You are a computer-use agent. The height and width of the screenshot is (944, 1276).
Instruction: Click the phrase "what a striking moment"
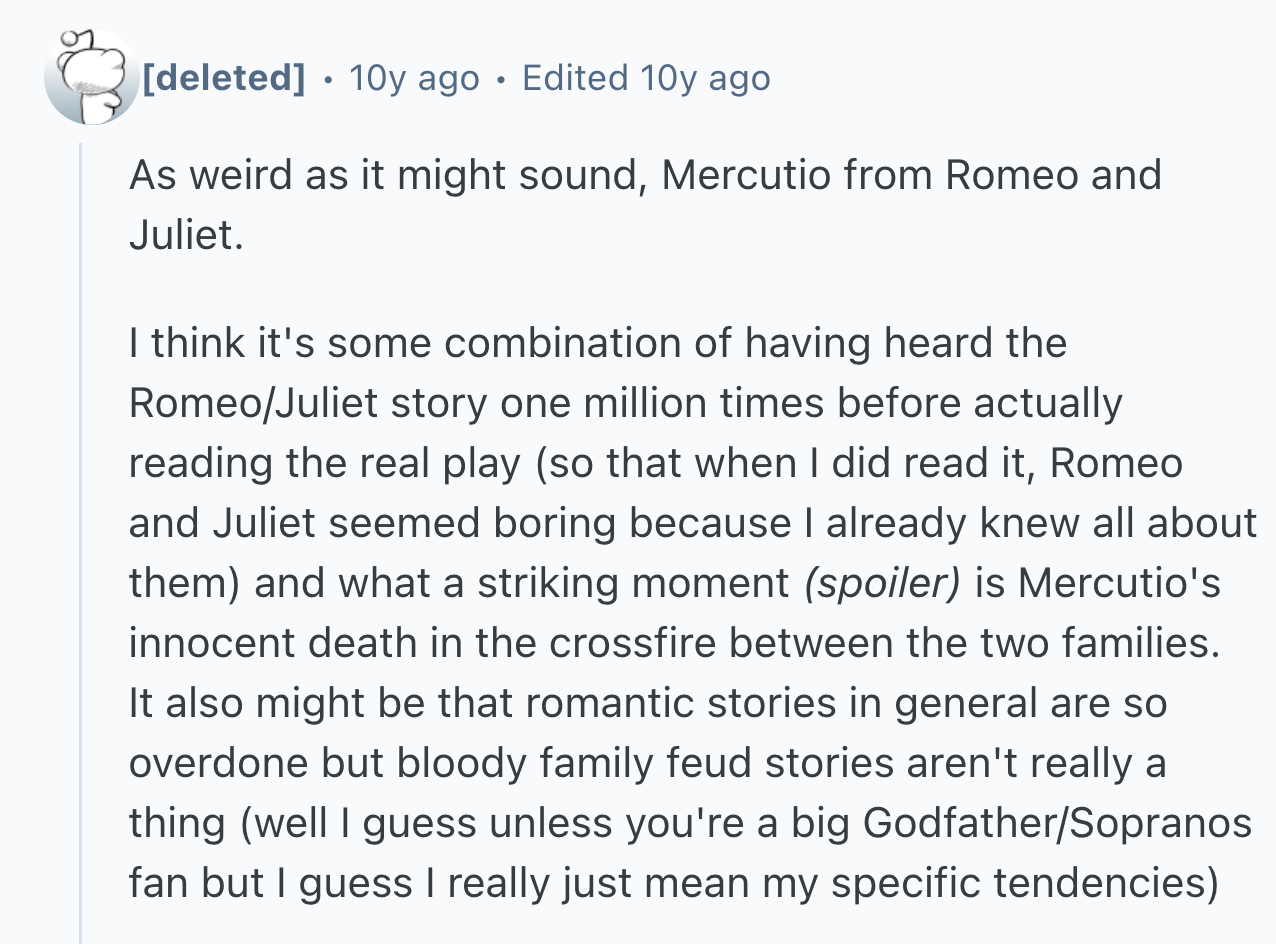pyautogui.click(x=564, y=583)
